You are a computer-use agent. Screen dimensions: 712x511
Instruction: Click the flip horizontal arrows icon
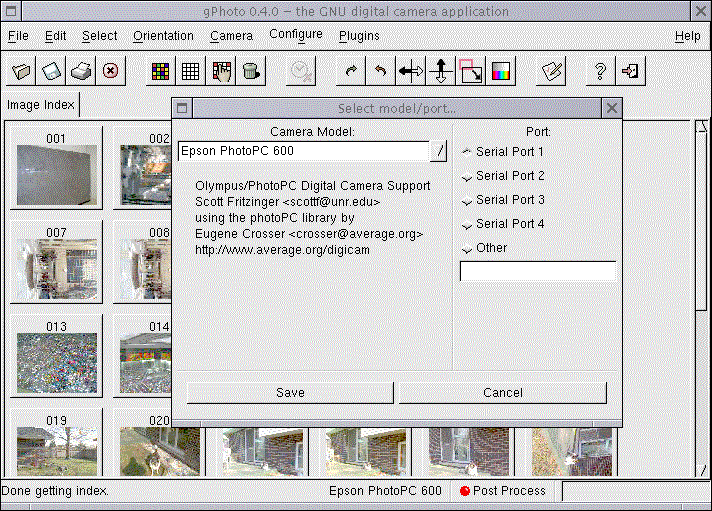(x=410, y=71)
